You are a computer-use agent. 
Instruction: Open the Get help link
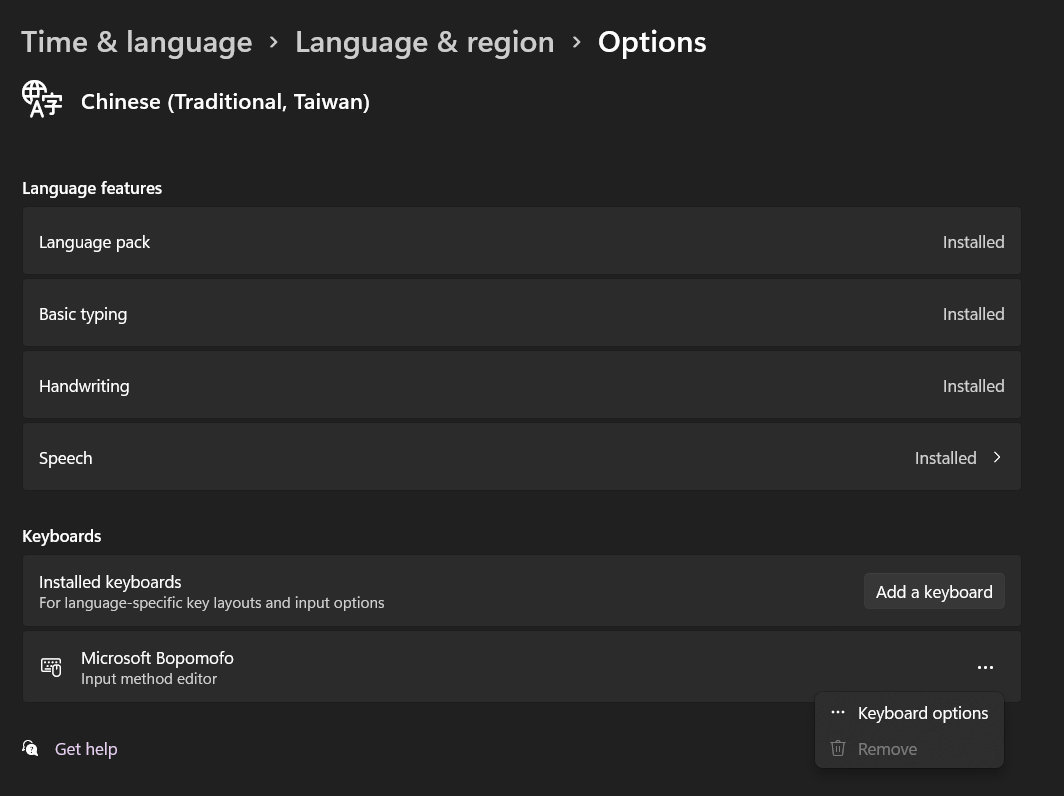86,749
